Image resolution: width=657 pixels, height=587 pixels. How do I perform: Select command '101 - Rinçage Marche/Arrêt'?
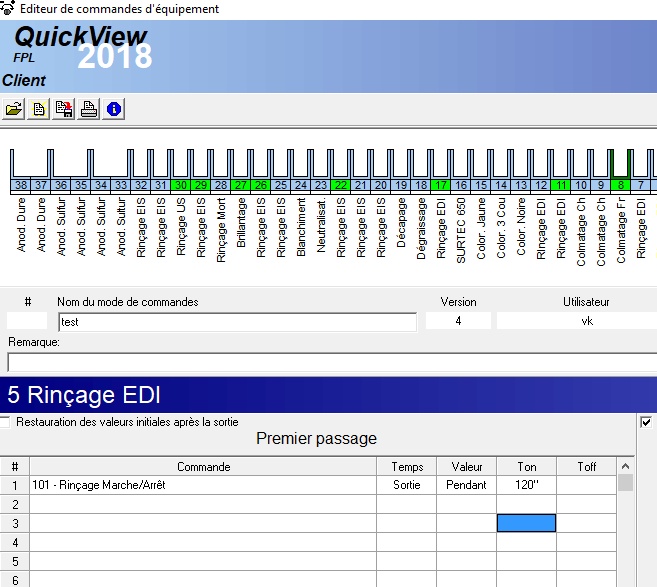[203, 485]
